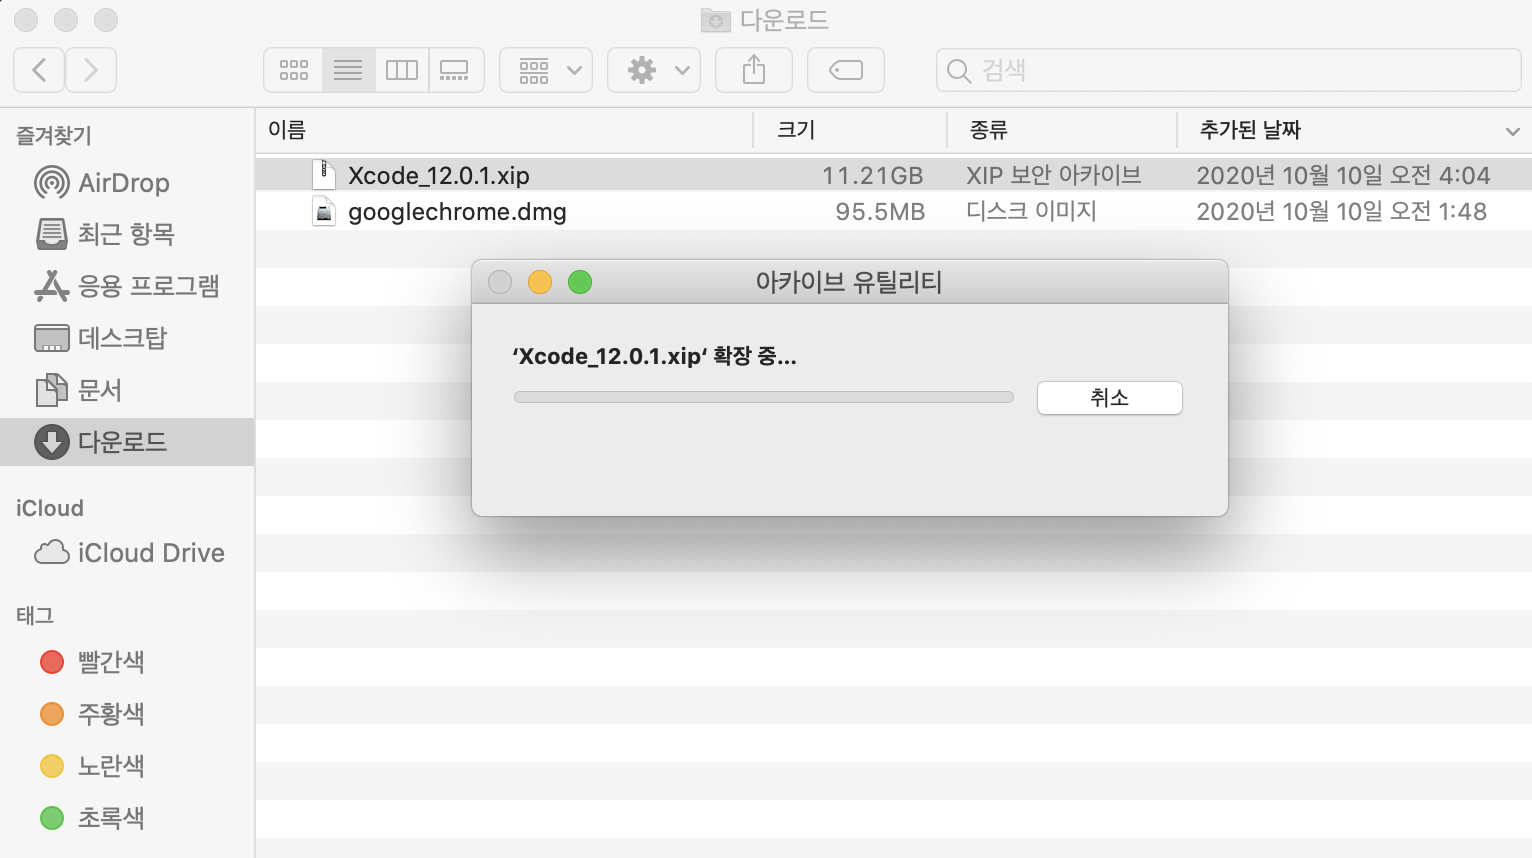
Task: Click the Share toolbar icon
Action: [x=754, y=70]
